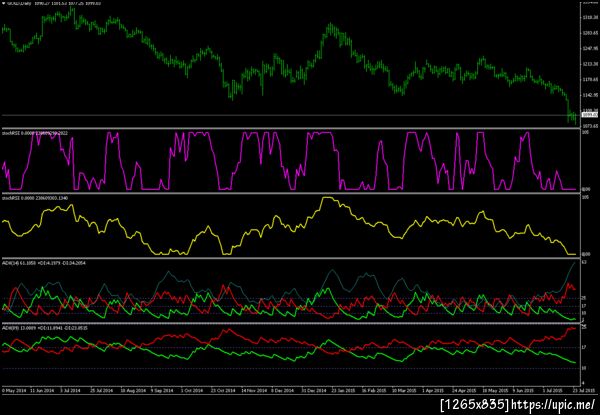
Task: Click the 8 Dec 2014 date label
Action: coord(282,391)
